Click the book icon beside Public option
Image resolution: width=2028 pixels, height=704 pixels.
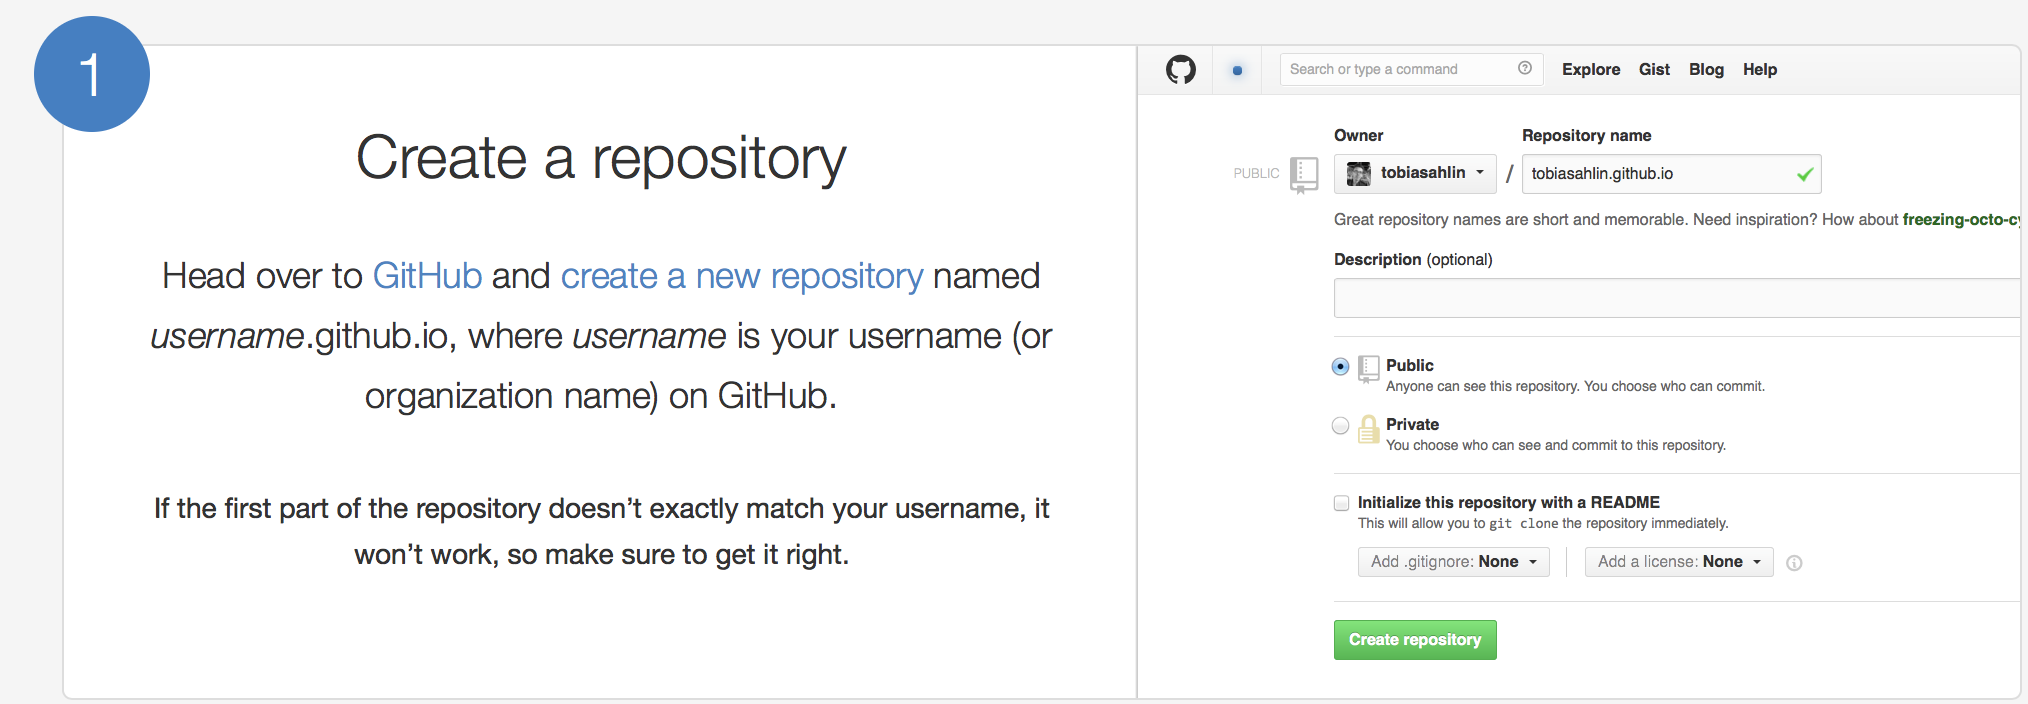[x=1369, y=369]
